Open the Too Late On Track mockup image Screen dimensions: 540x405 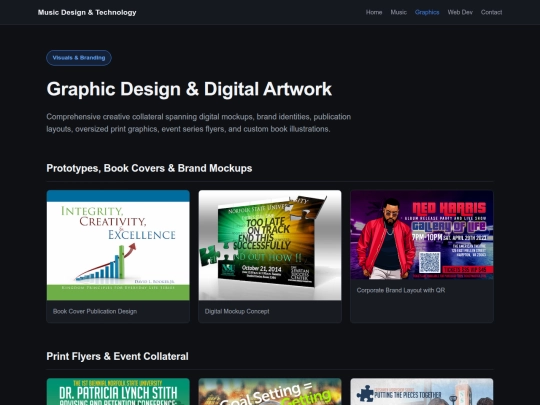pyautogui.click(x=270, y=245)
